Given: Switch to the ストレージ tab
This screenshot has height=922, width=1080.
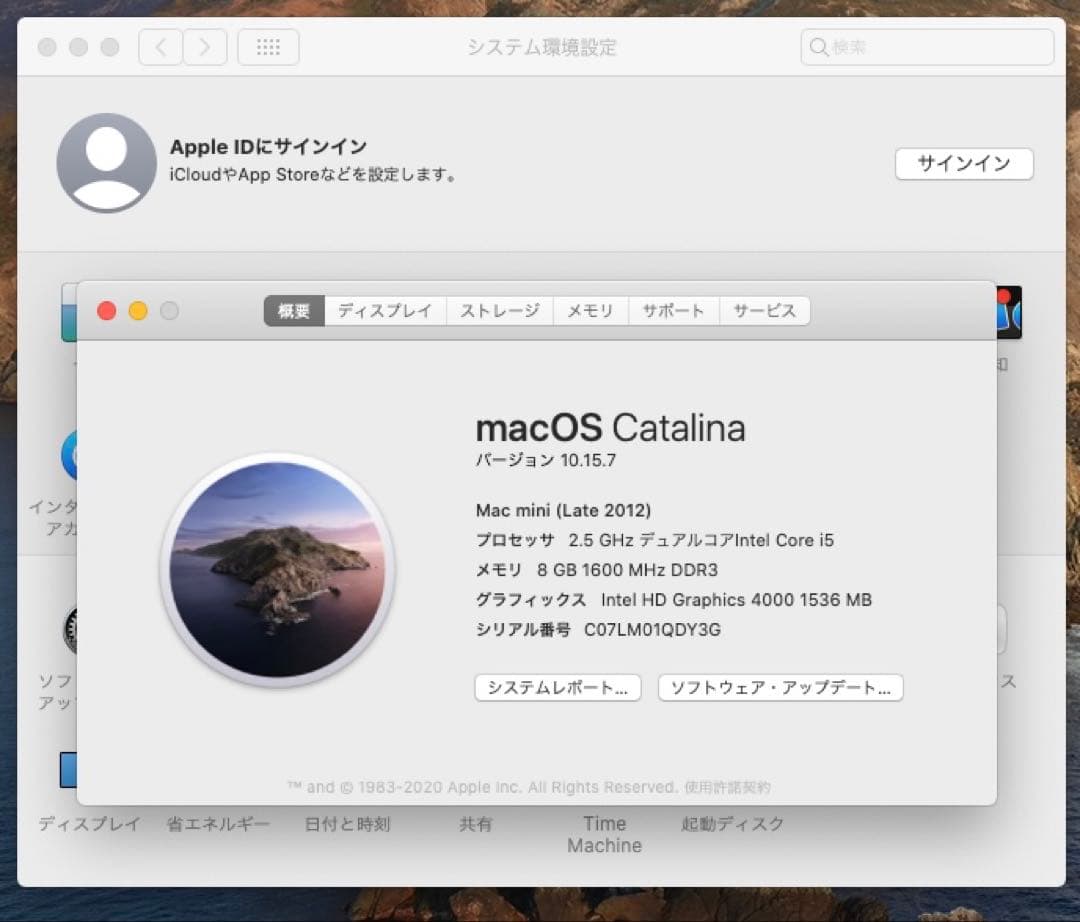Looking at the screenshot, I should (x=499, y=311).
